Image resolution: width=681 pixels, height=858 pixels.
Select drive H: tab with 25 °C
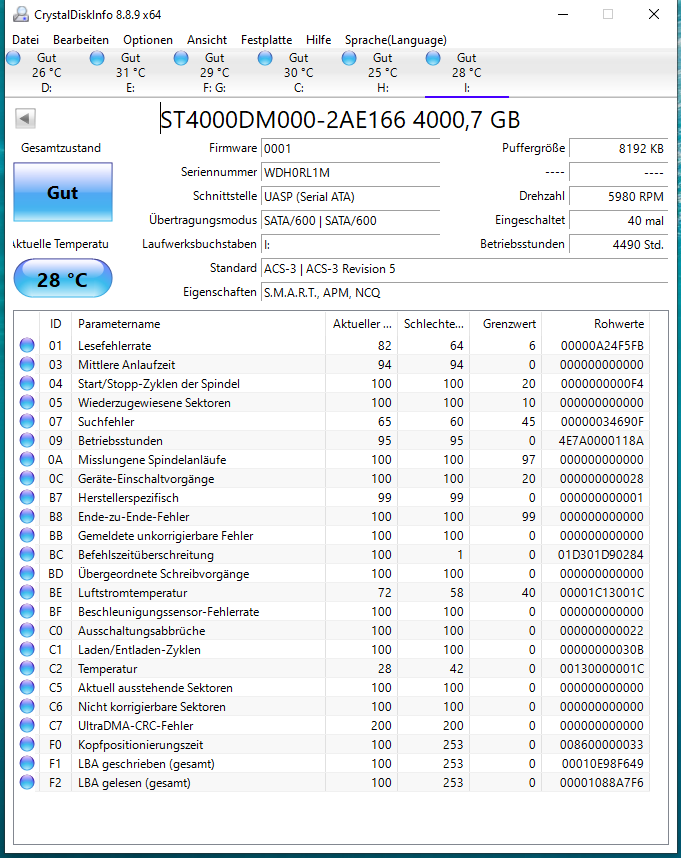click(x=382, y=73)
